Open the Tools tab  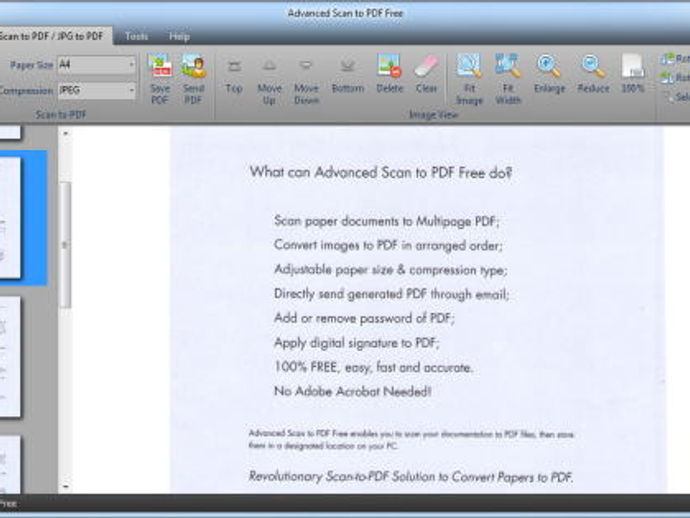pyautogui.click(x=136, y=36)
